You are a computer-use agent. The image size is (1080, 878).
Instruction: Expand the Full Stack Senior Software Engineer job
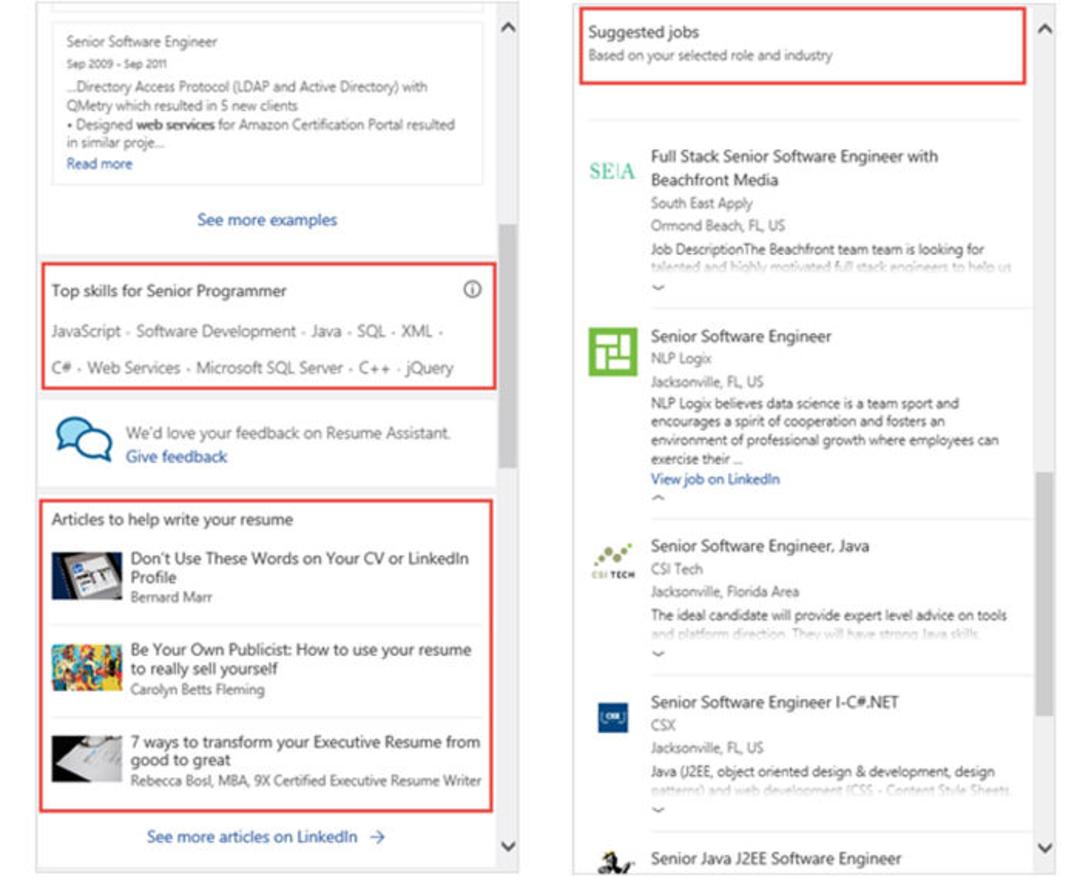[x=658, y=287]
